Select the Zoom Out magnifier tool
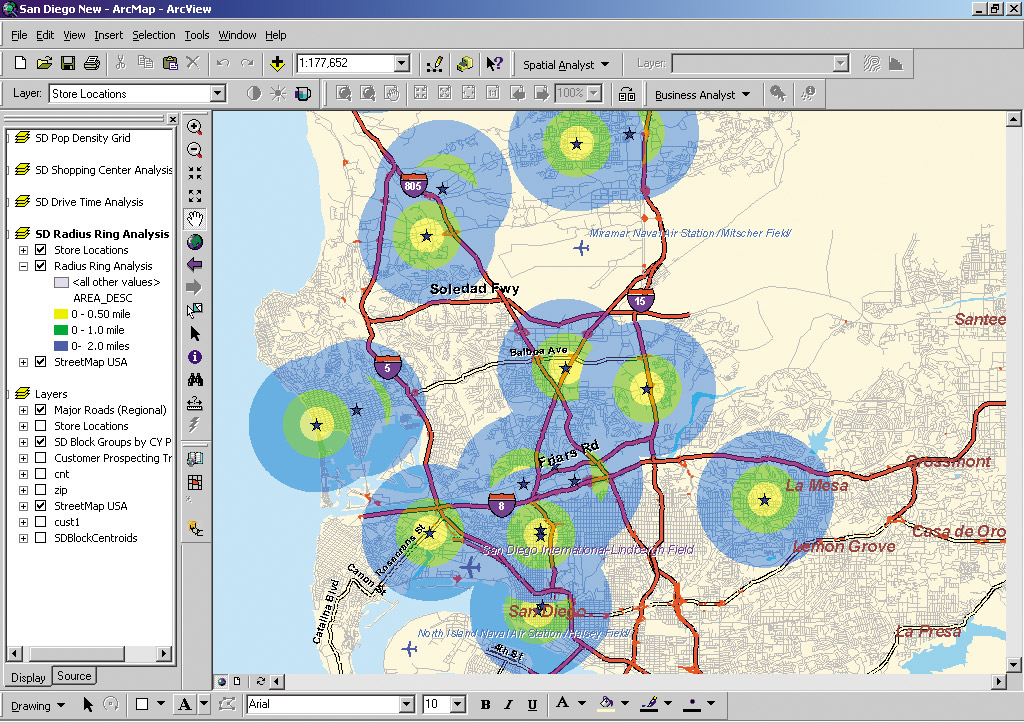The image size is (1024, 723). point(195,150)
